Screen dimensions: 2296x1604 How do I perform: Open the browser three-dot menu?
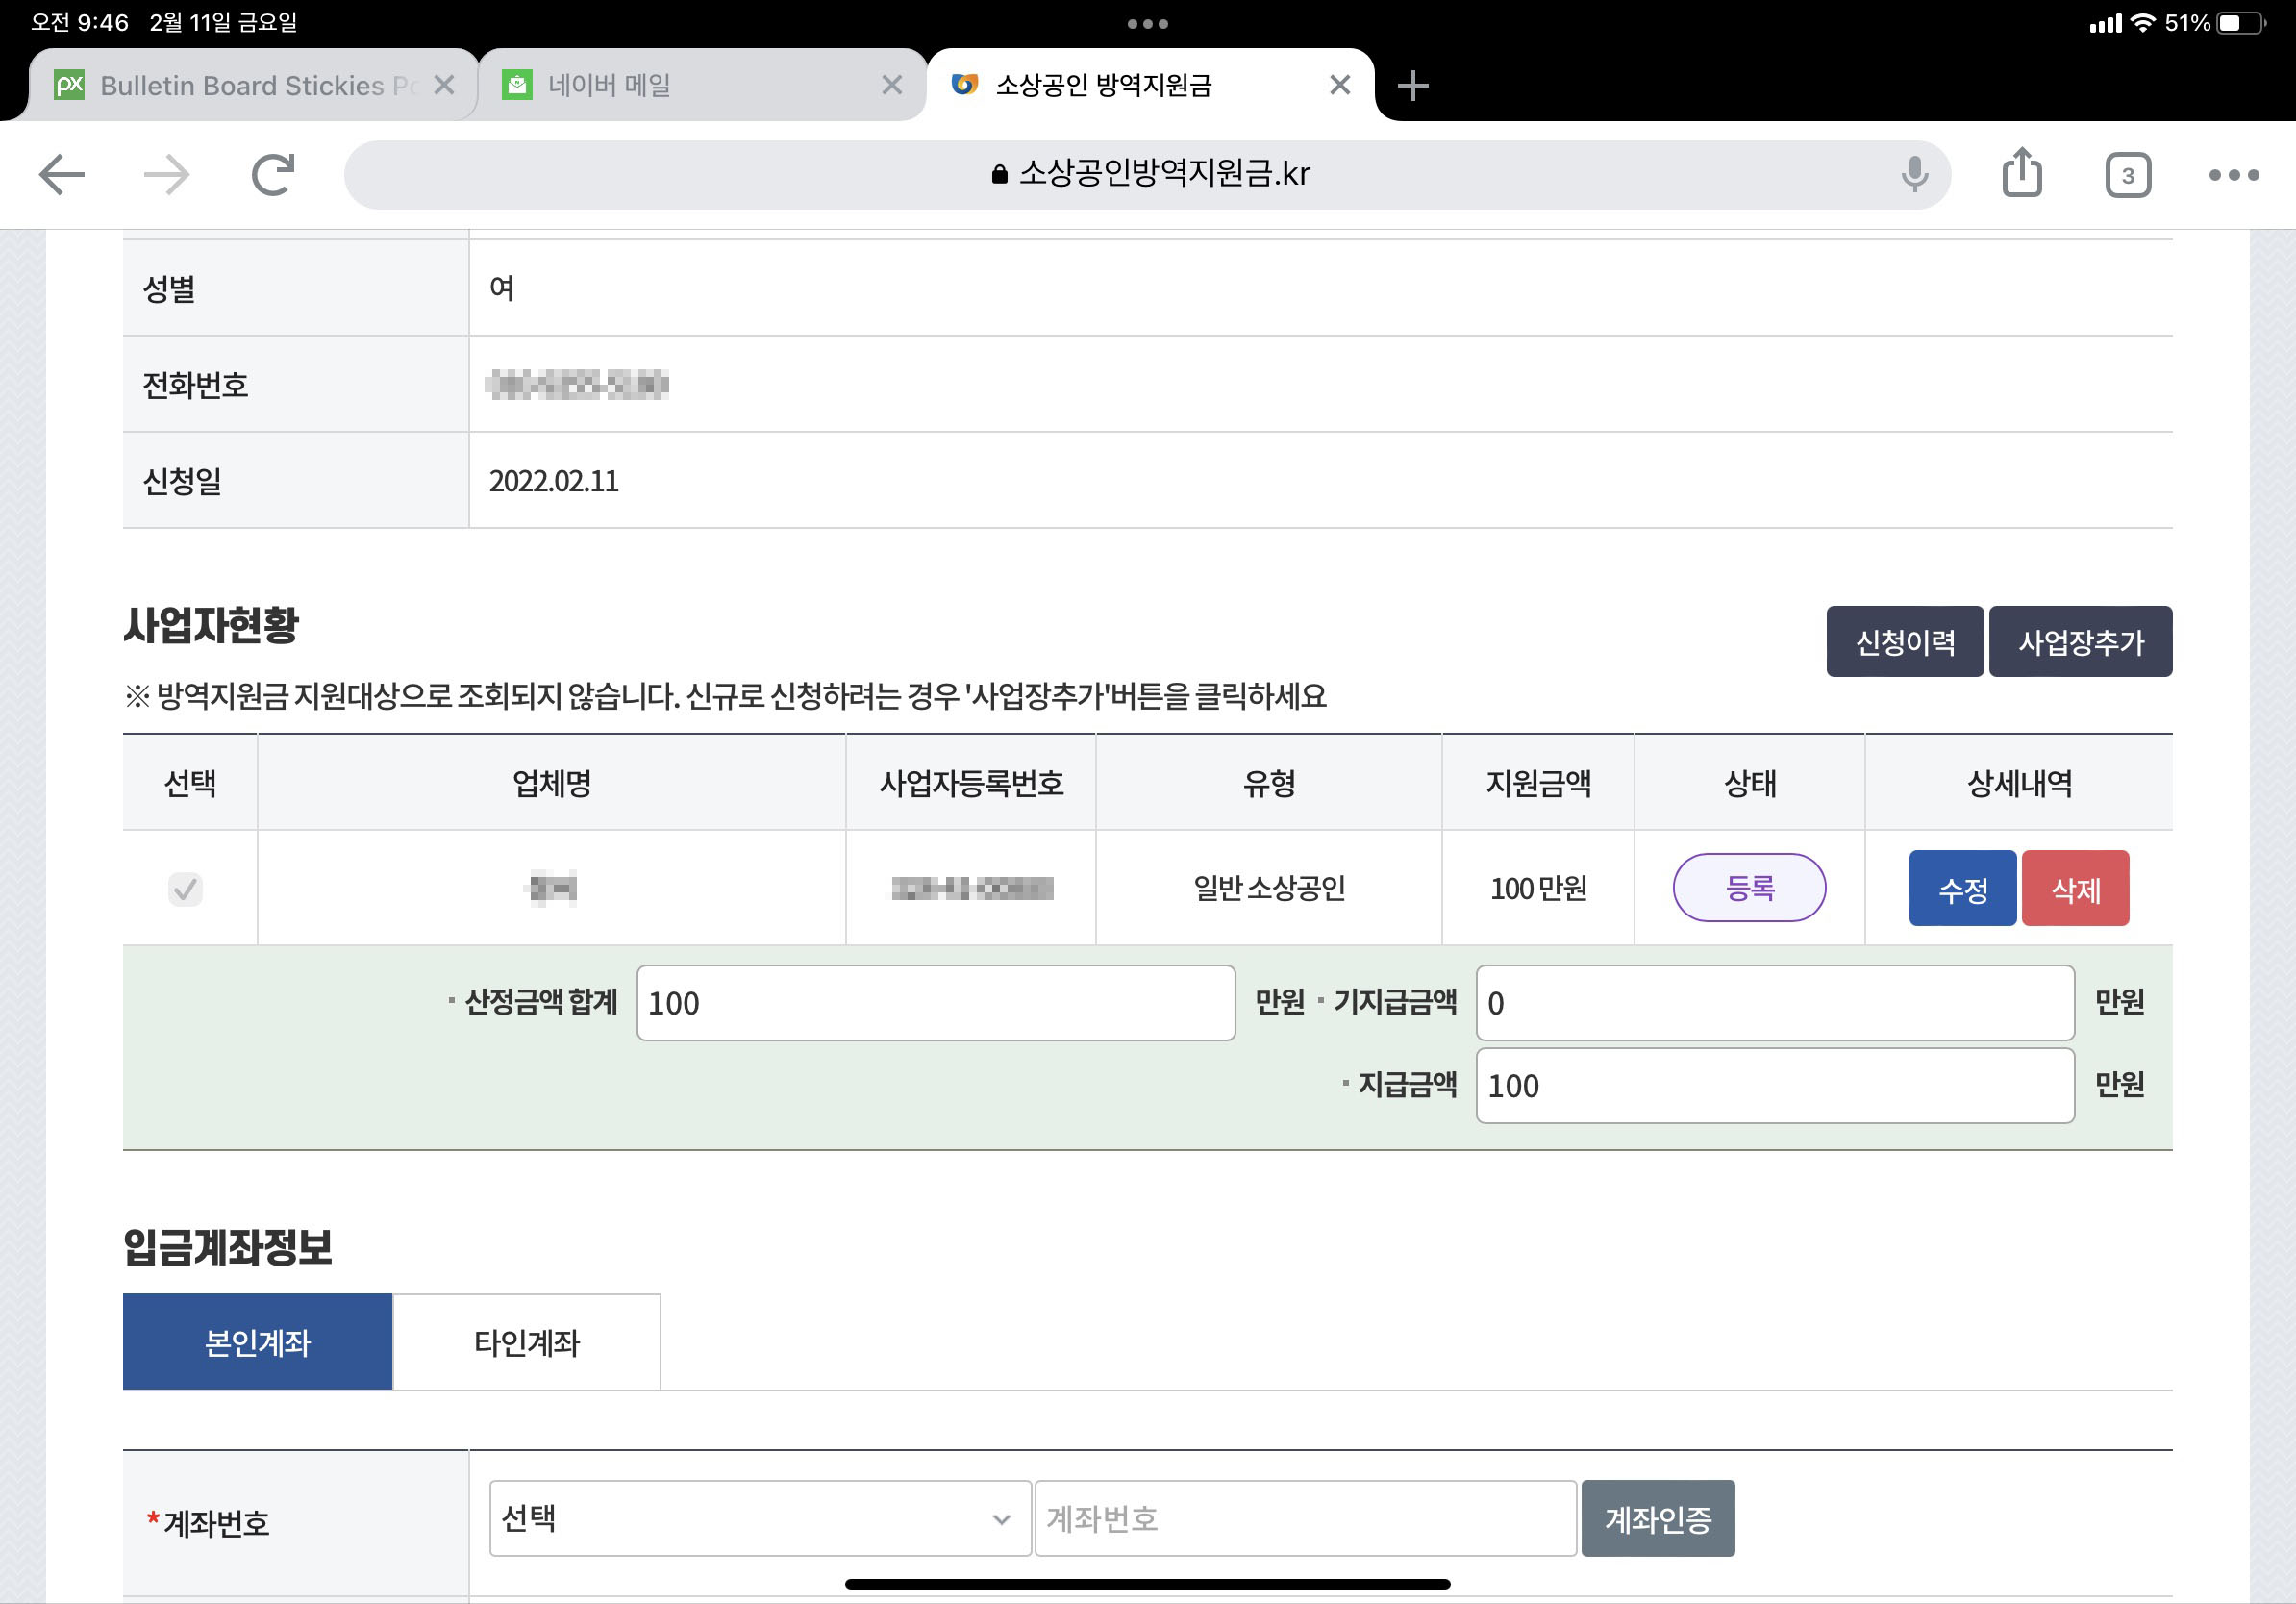(x=2233, y=175)
